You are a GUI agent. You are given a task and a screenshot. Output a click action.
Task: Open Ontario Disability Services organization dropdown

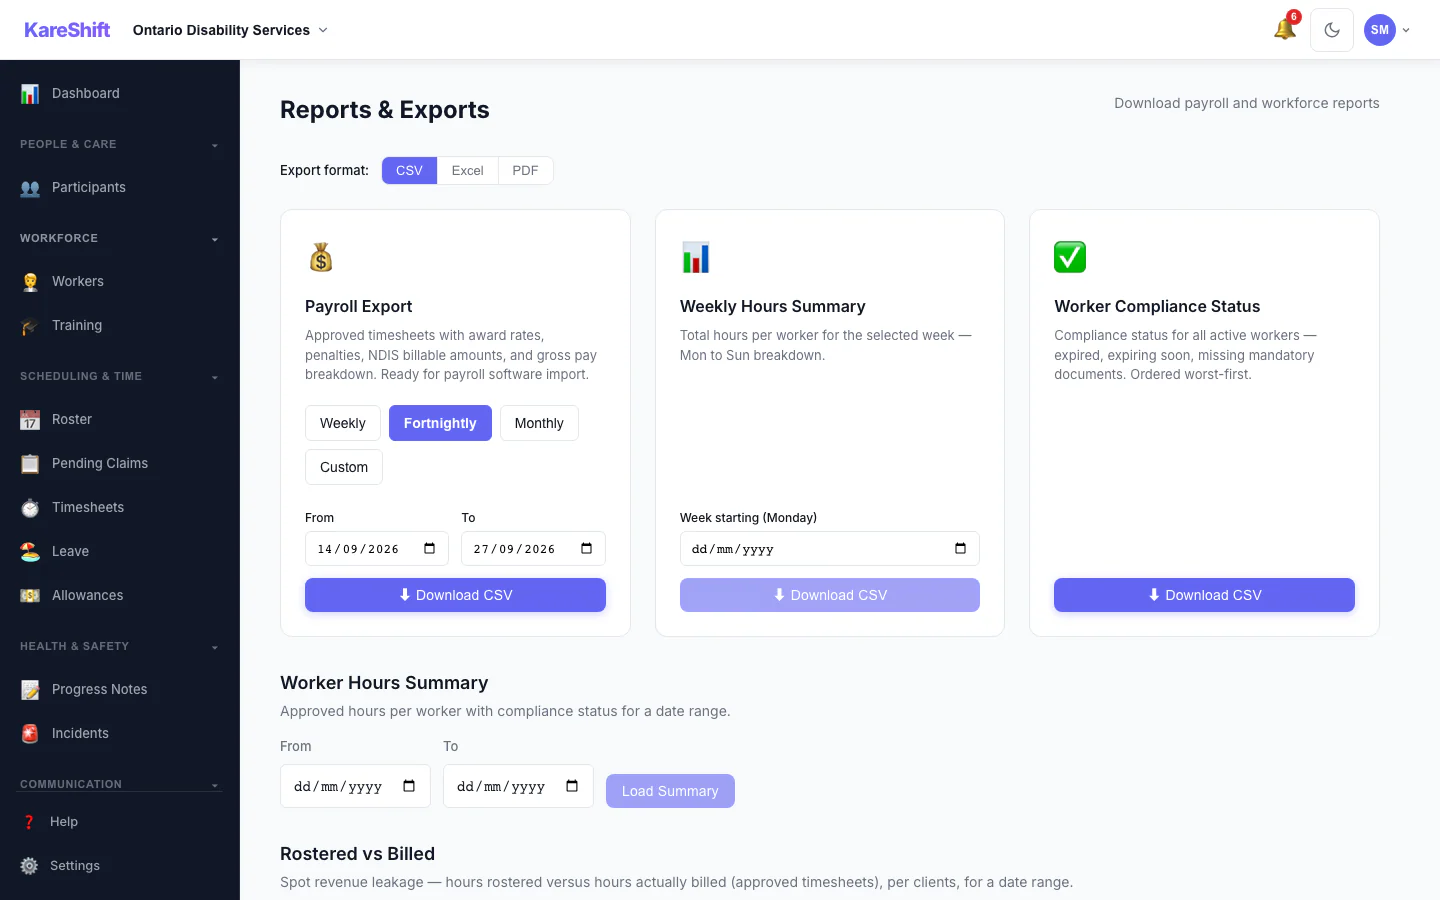(230, 30)
